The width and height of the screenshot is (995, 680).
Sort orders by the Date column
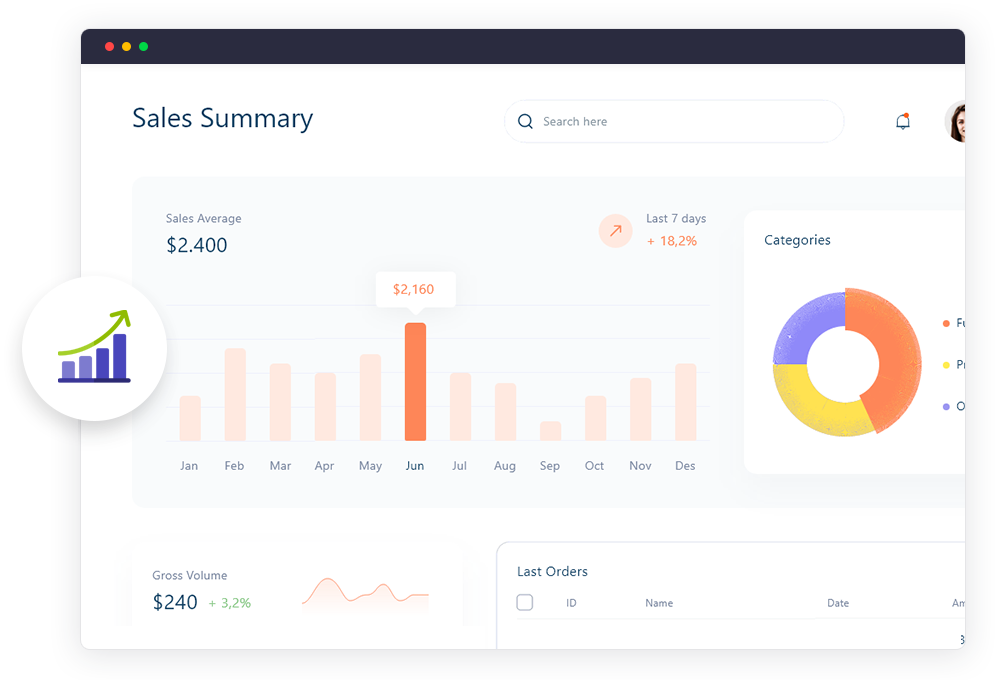point(838,603)
